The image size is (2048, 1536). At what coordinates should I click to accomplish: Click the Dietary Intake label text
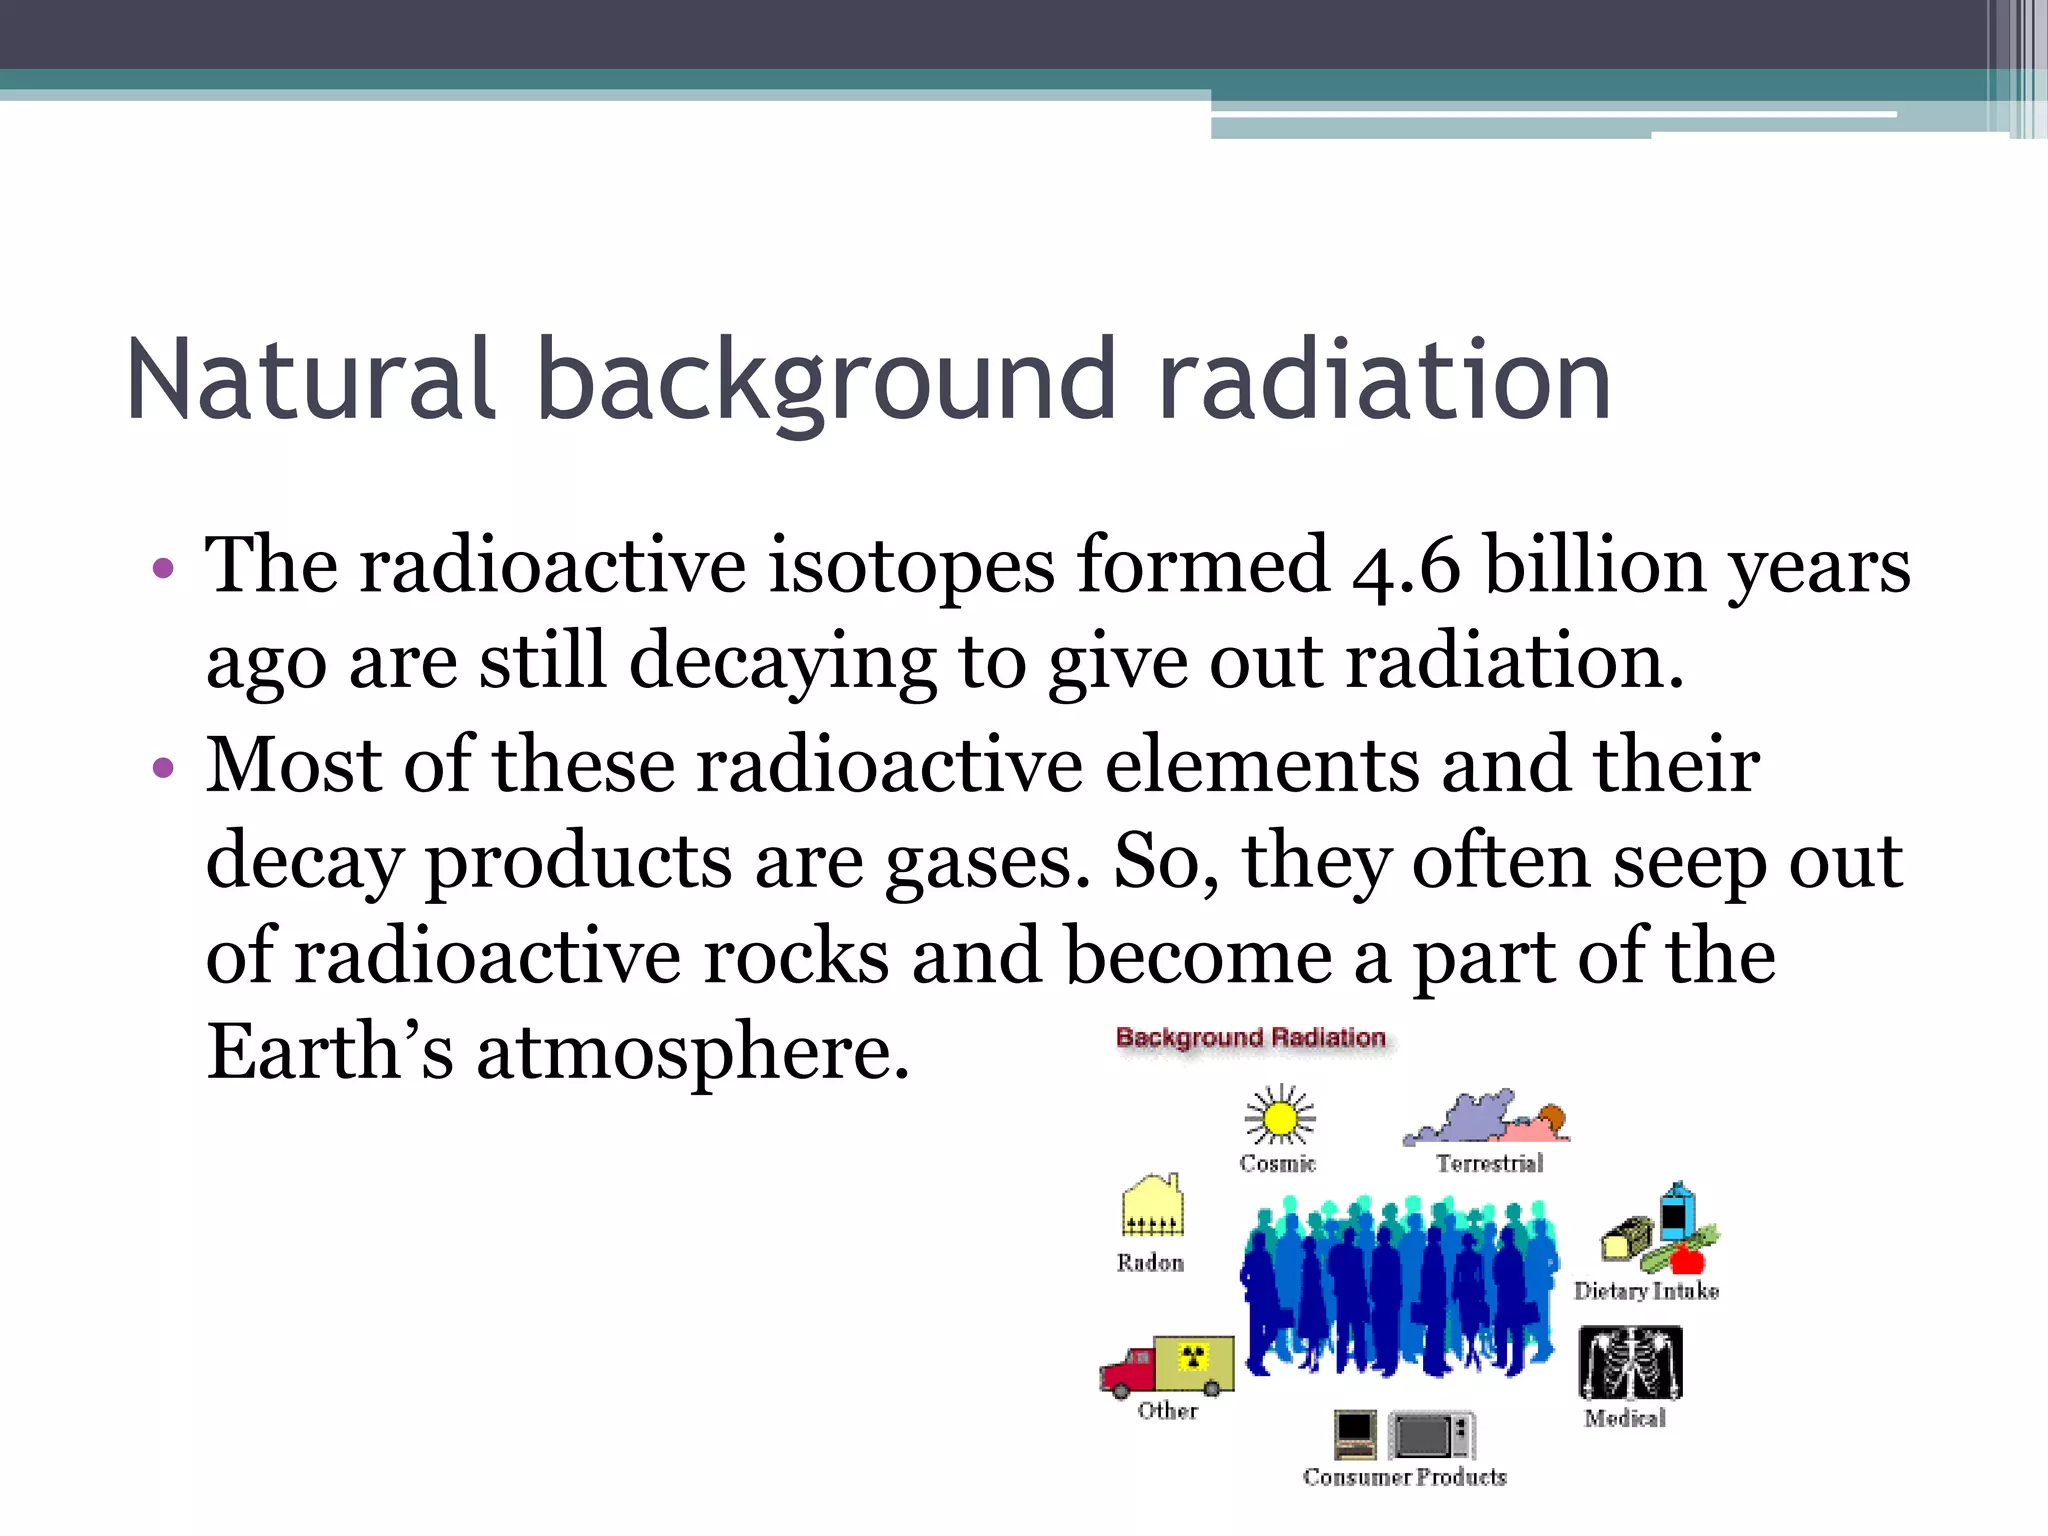pos(1646,1291)
